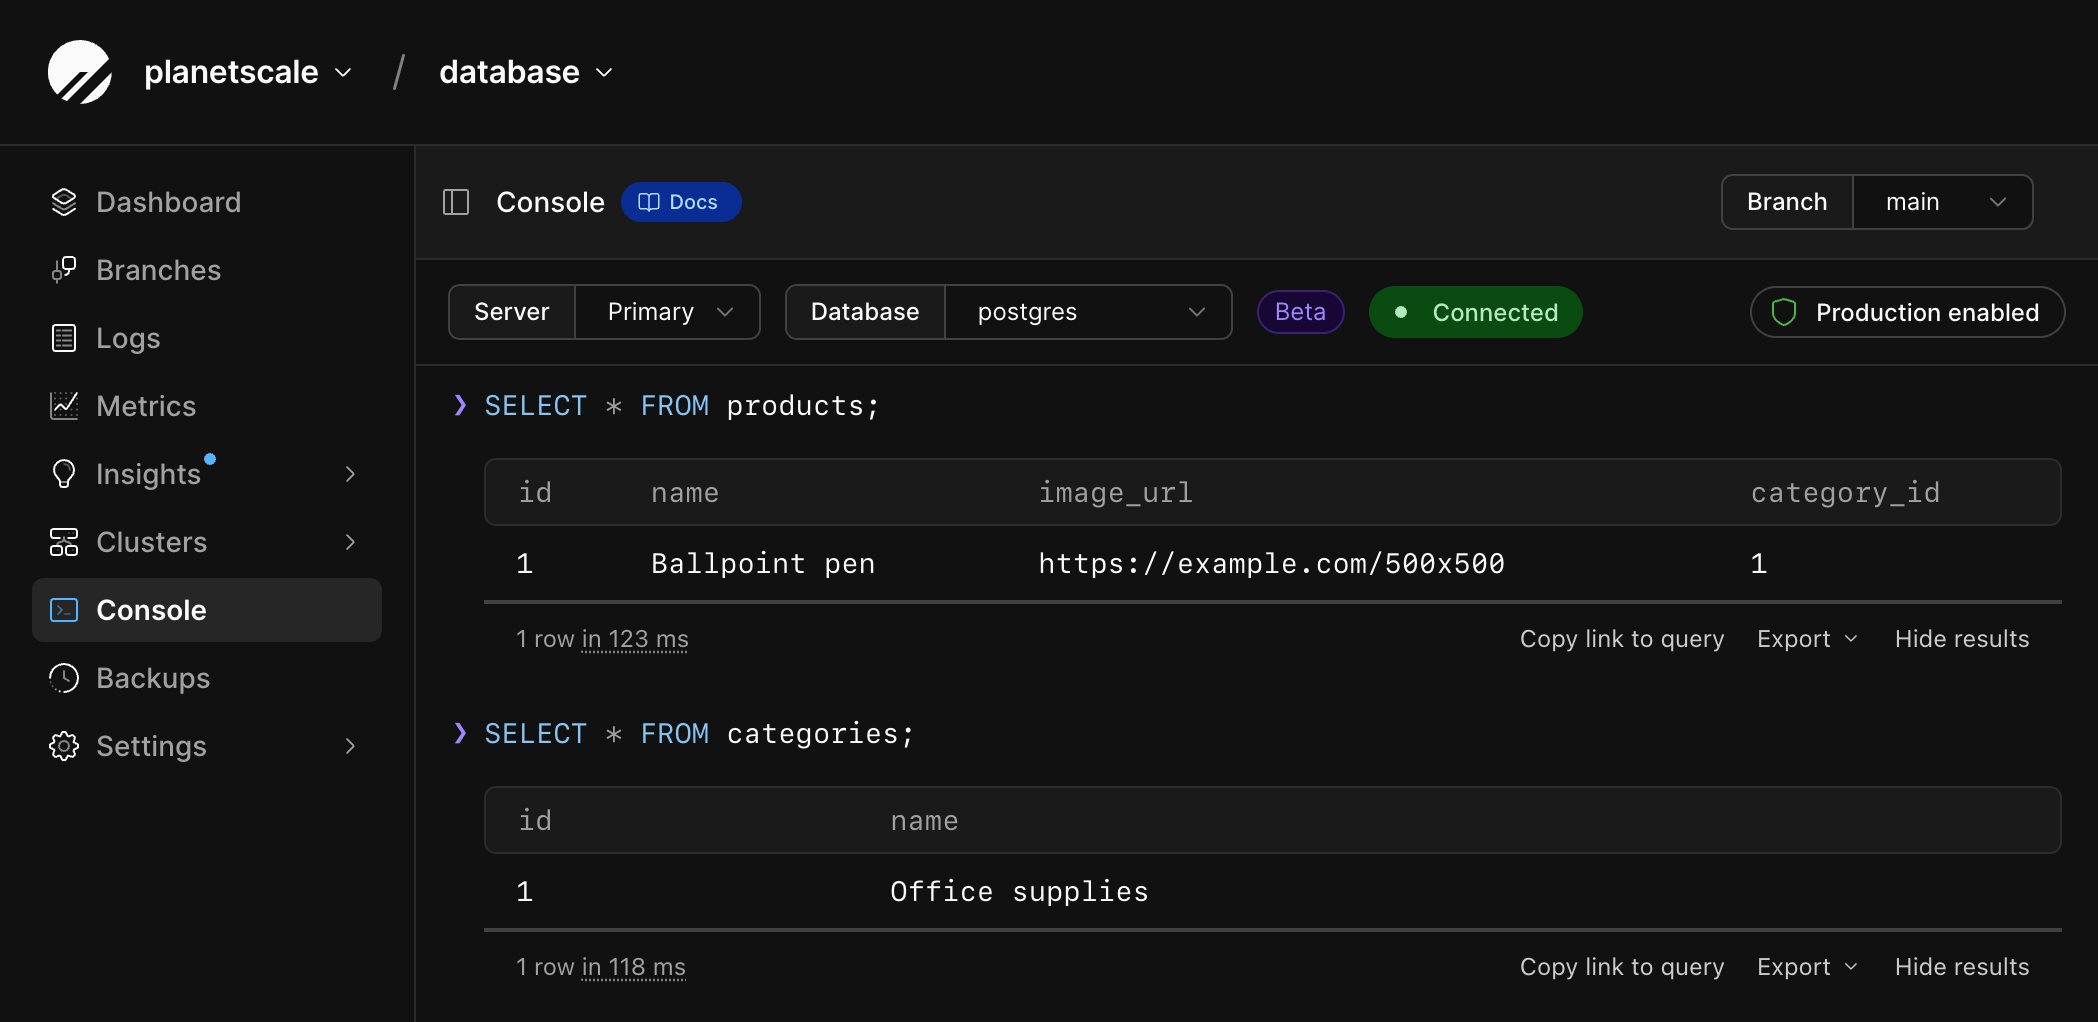Click the prompt arrow before categories query
The image size is (2098, 1022).
460,733
